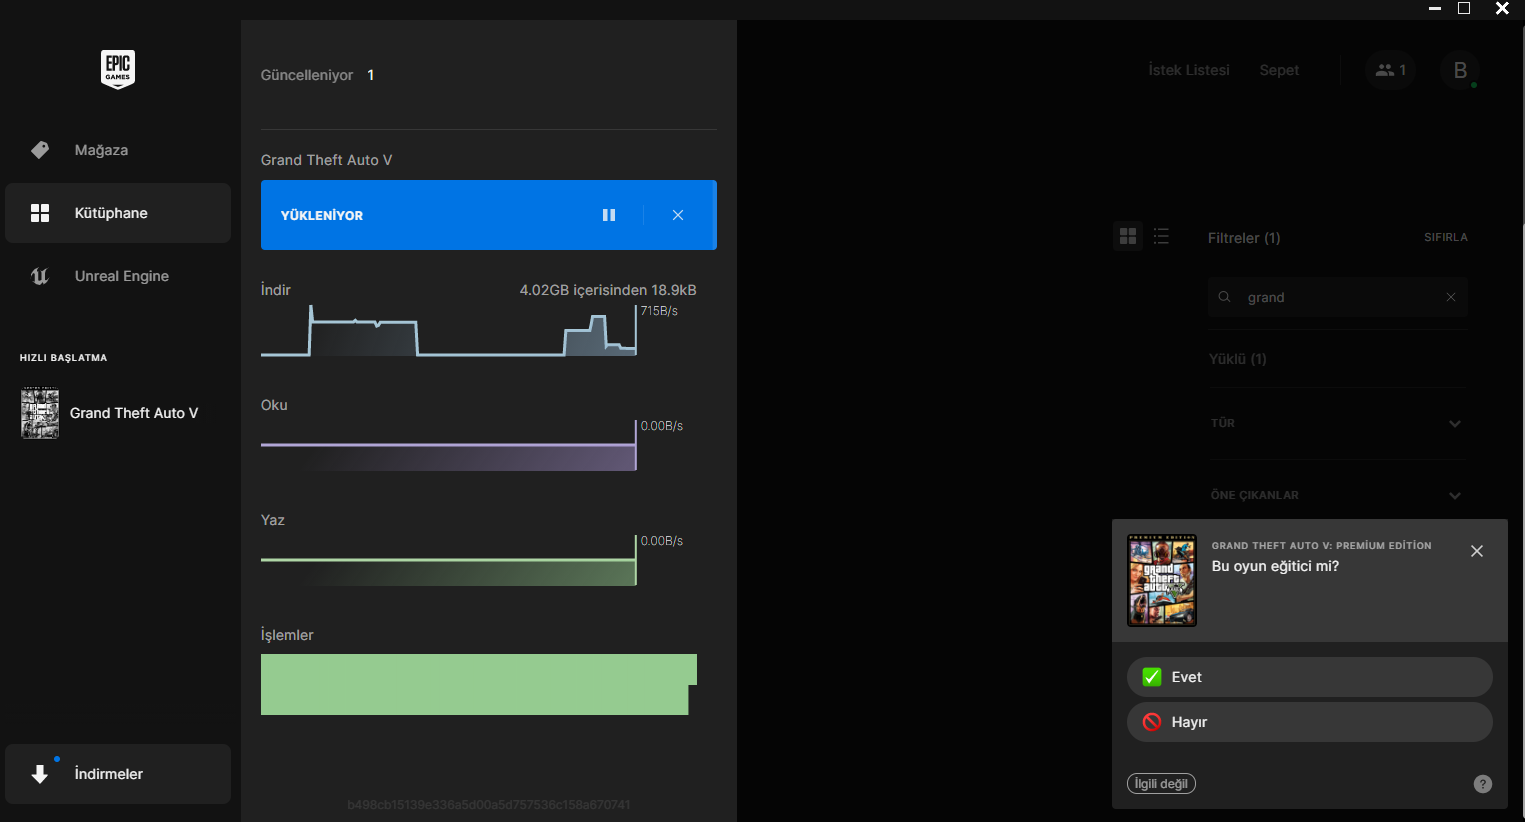This screenshot has height=822, width=1525.
Task: Open the Mağaza store page
Action: [x=118, y=150]
